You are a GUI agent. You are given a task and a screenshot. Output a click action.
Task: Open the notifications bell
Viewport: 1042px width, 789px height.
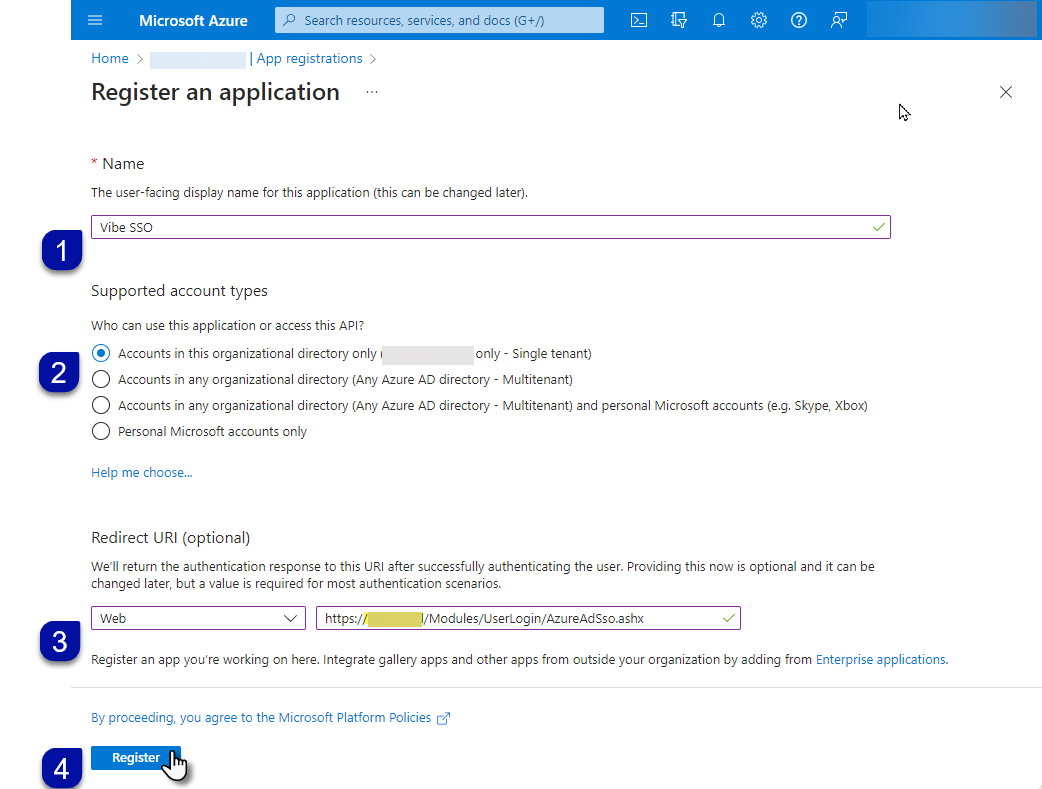(x=718, y=20)
